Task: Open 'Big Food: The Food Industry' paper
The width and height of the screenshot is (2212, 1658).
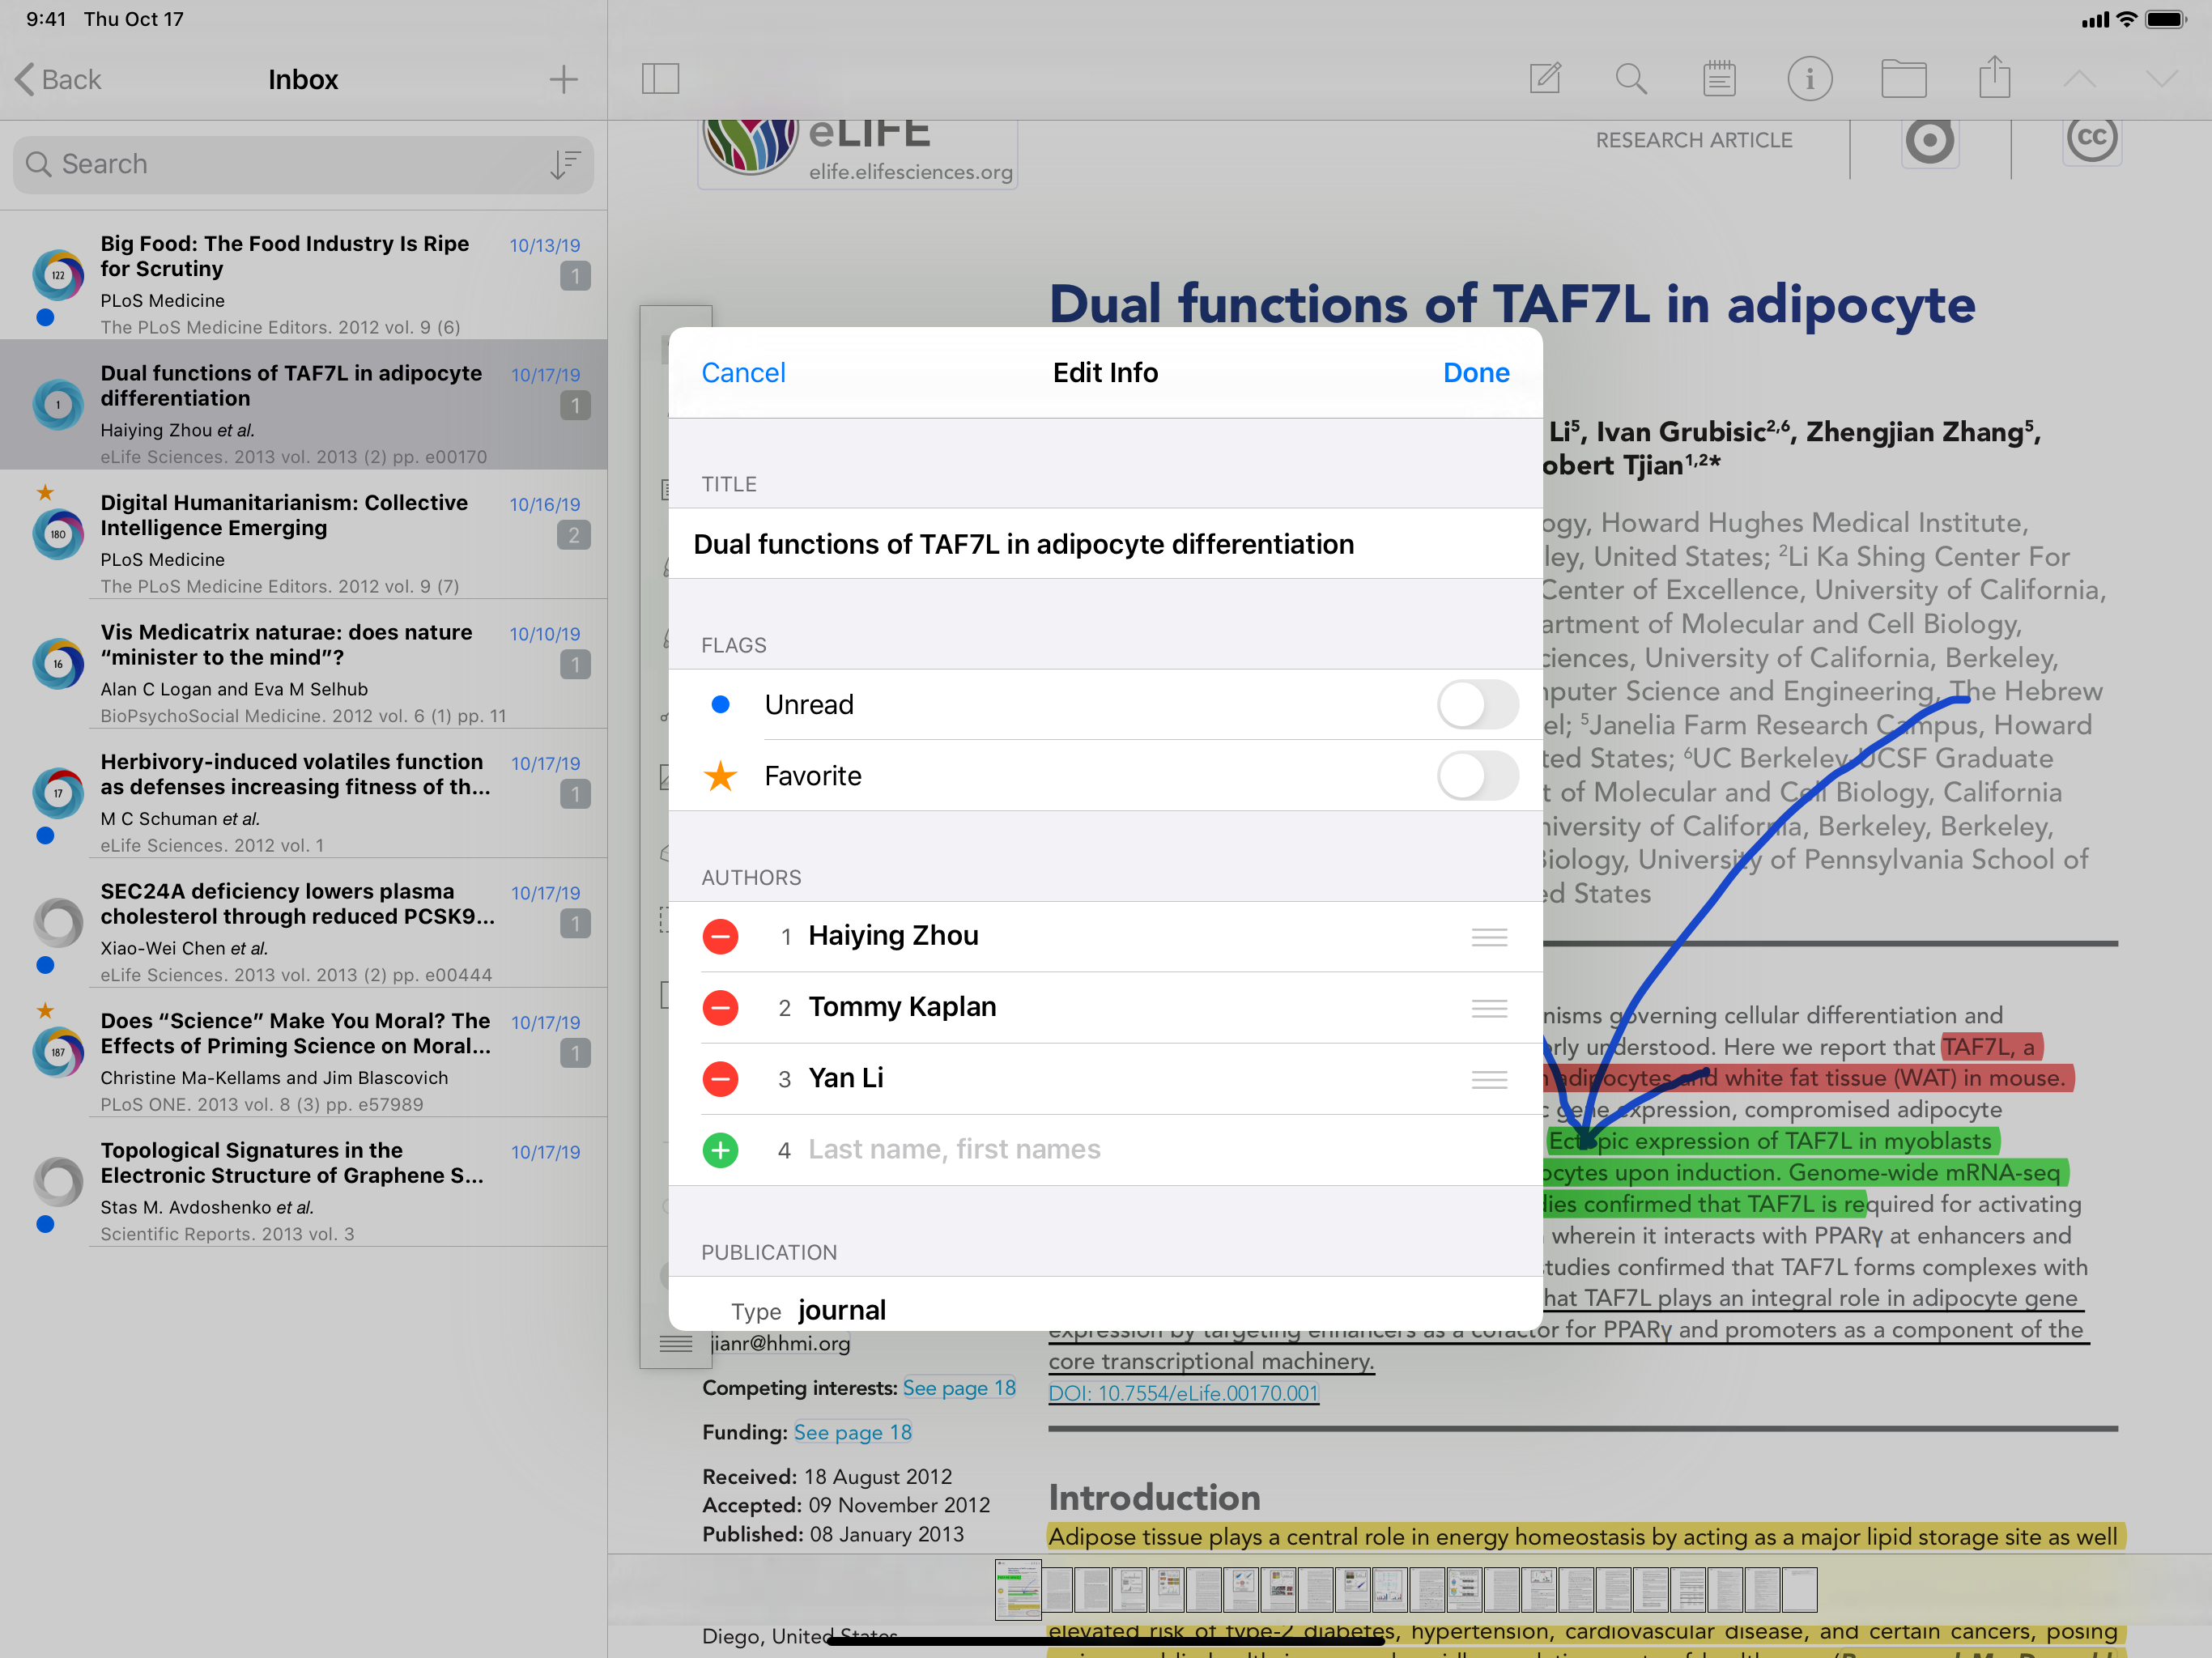Action: 303,275
